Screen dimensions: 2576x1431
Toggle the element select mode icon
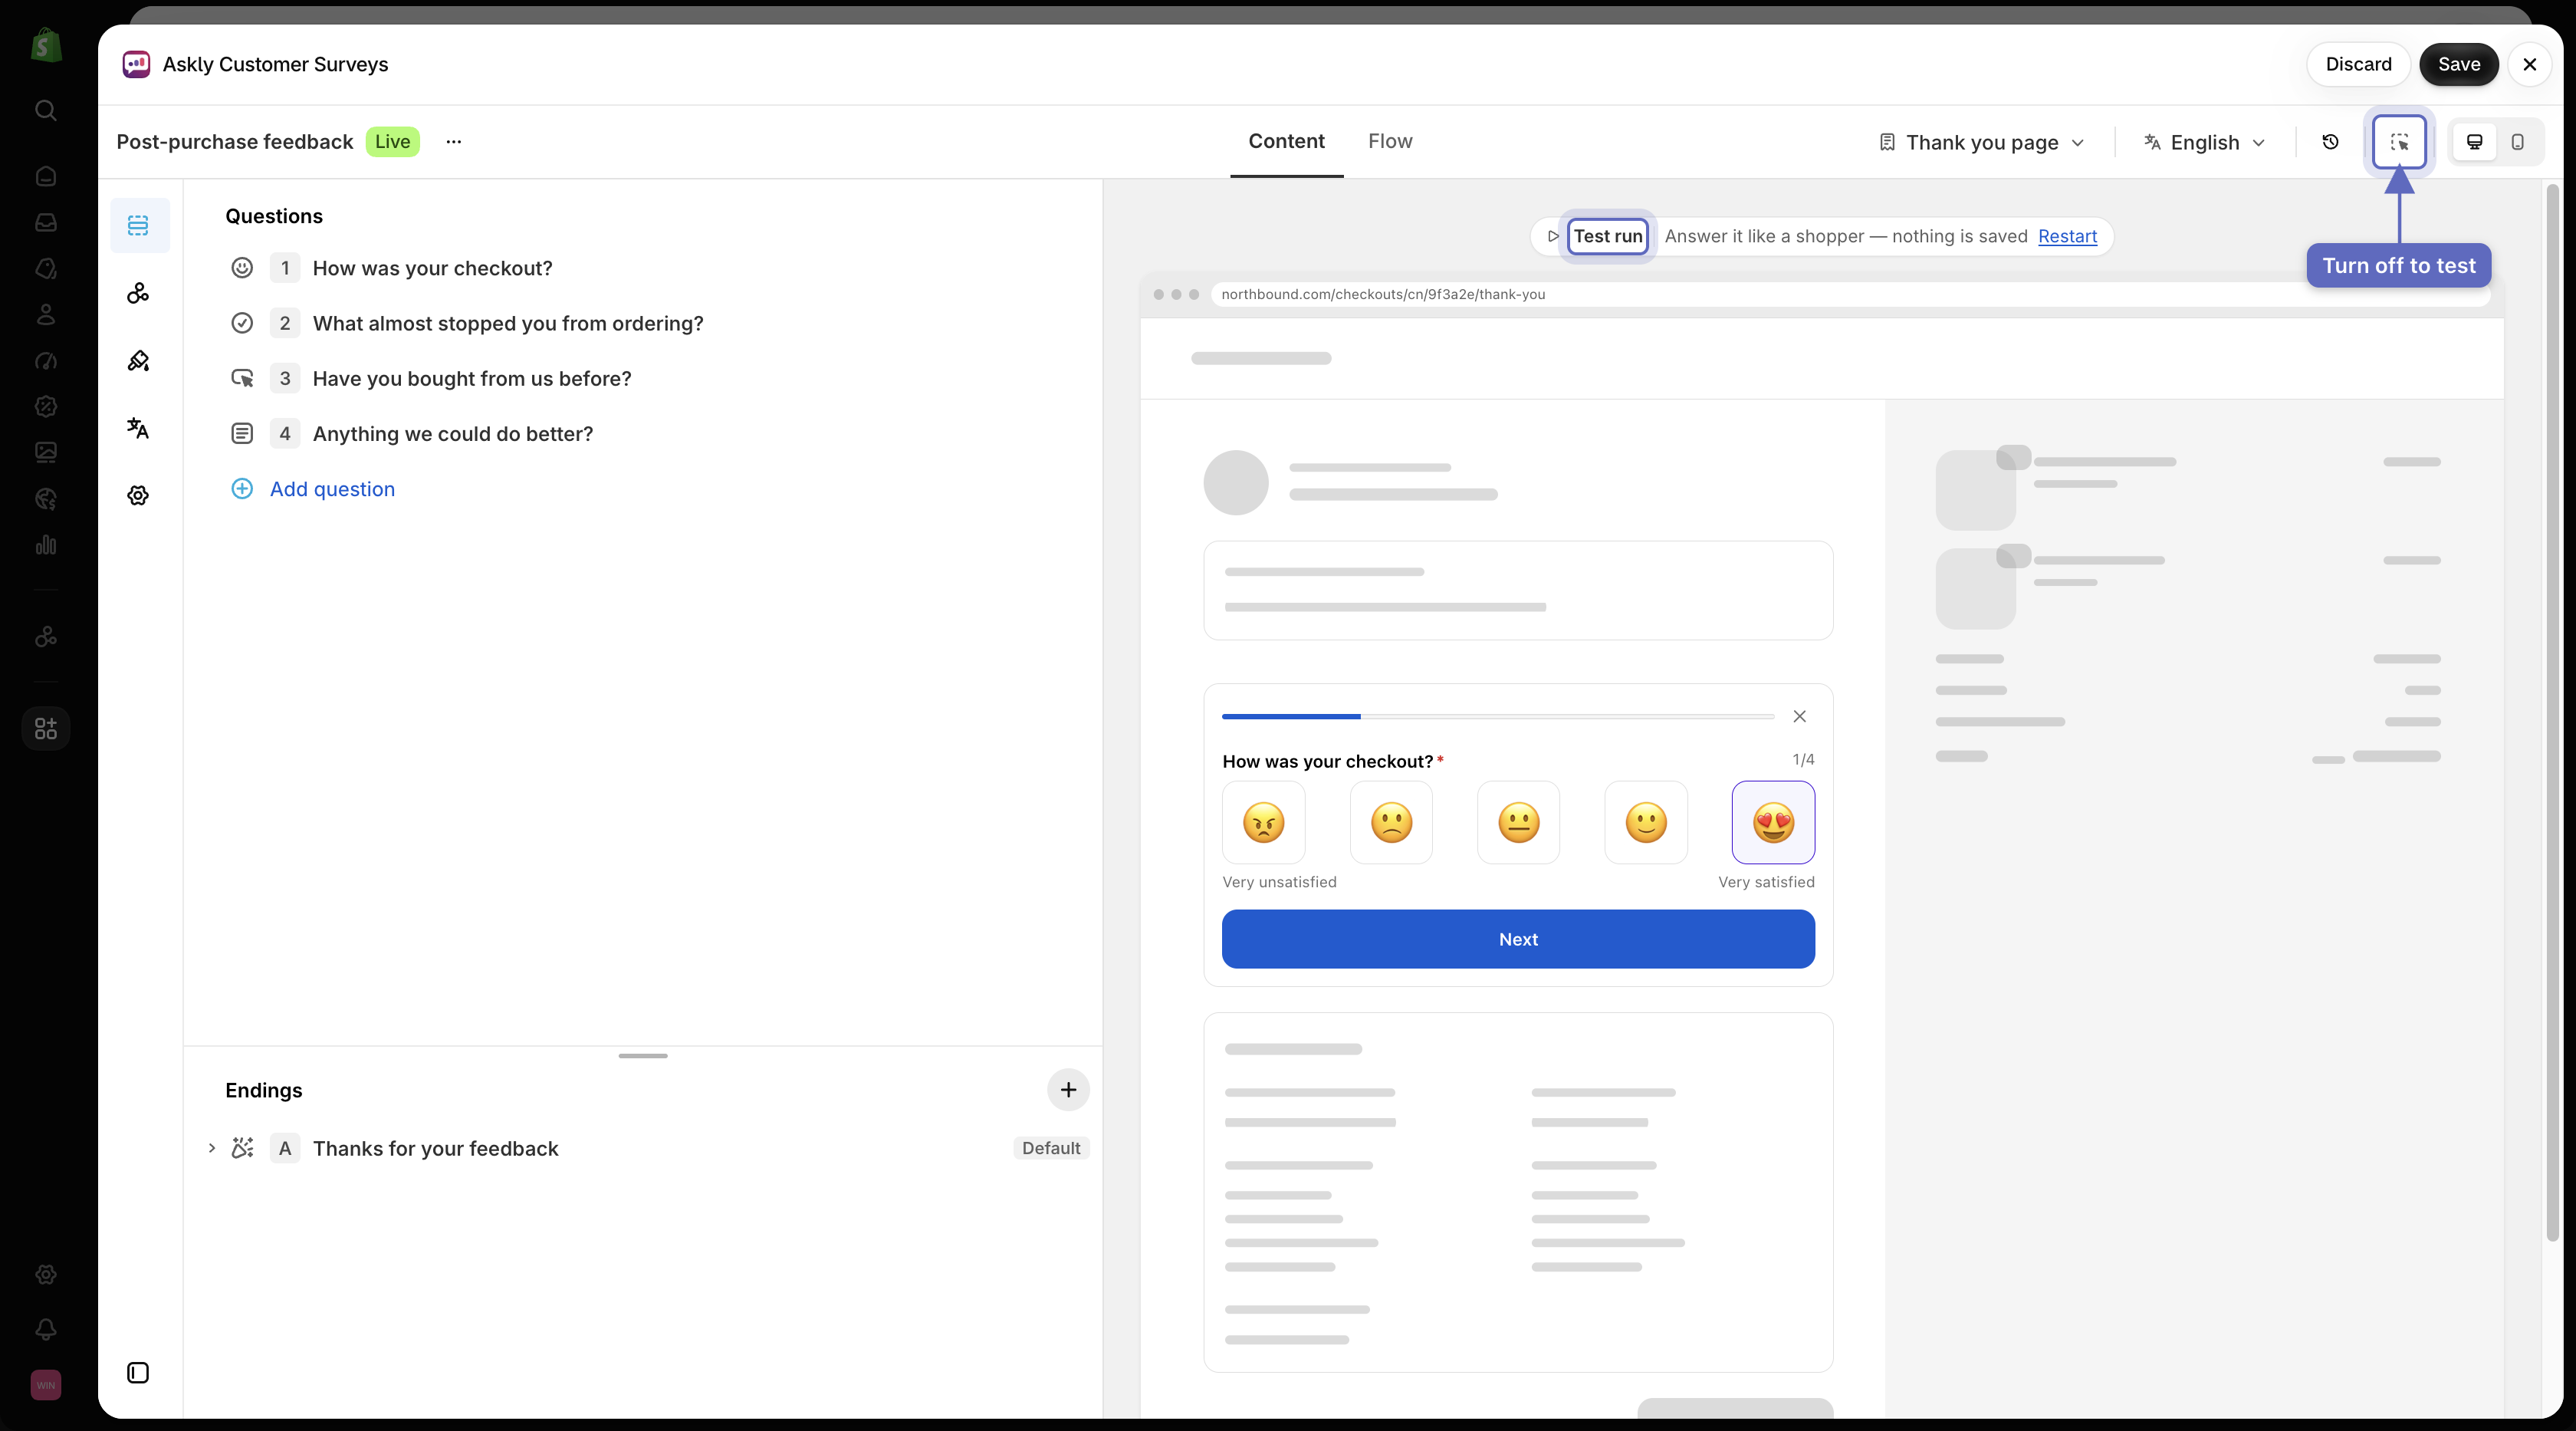[x=2399, y=142]
